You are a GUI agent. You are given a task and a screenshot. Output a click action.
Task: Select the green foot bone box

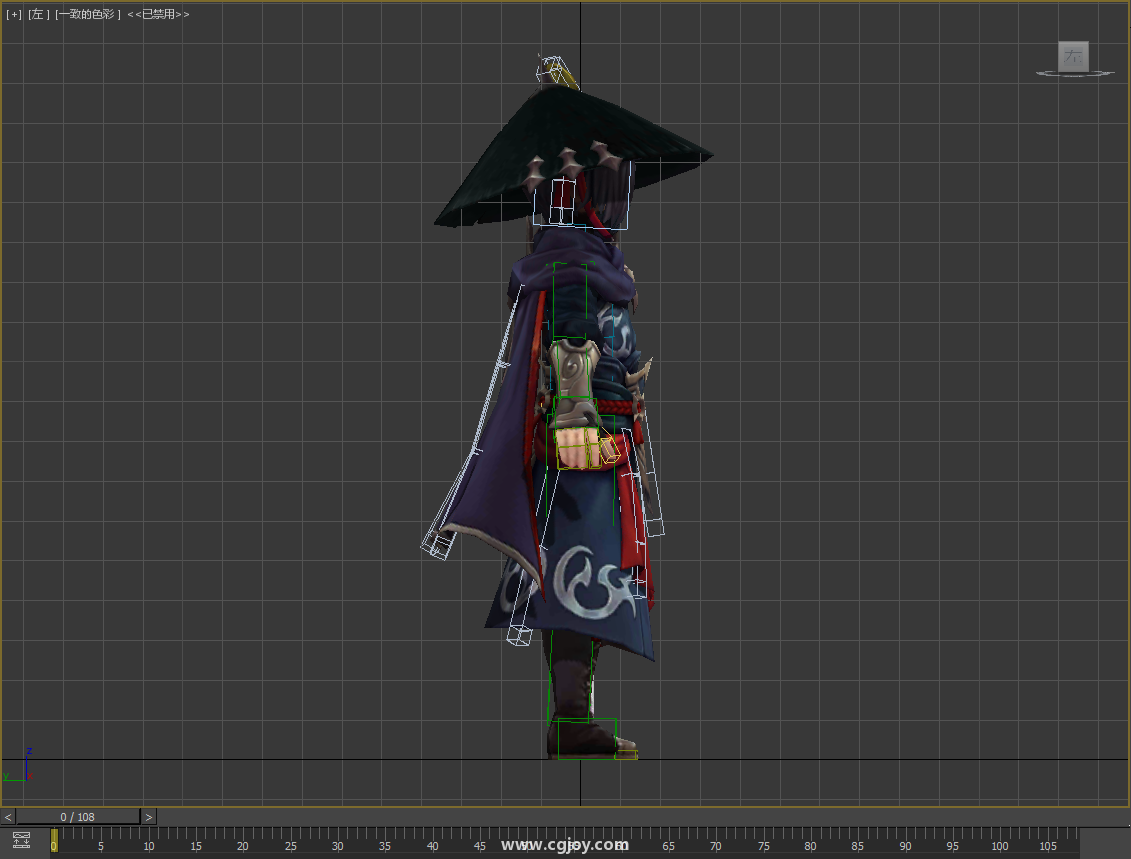click(x=587, y=736)
